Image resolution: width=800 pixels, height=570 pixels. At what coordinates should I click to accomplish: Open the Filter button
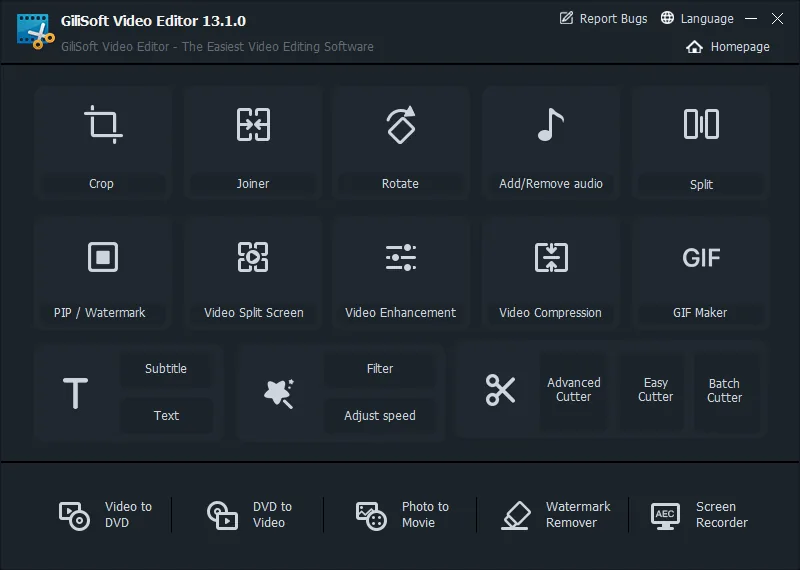(x=380, y=369)
